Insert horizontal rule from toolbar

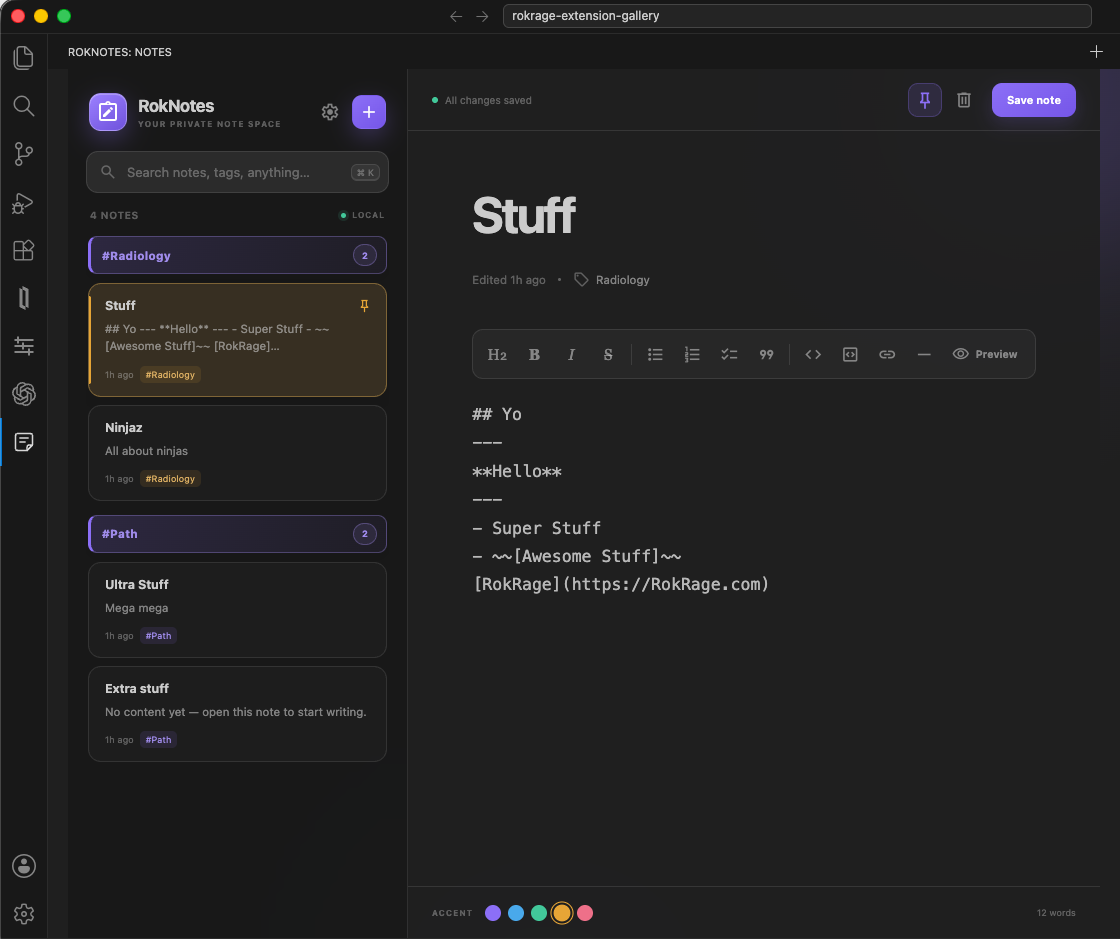(x=924, y=354)
